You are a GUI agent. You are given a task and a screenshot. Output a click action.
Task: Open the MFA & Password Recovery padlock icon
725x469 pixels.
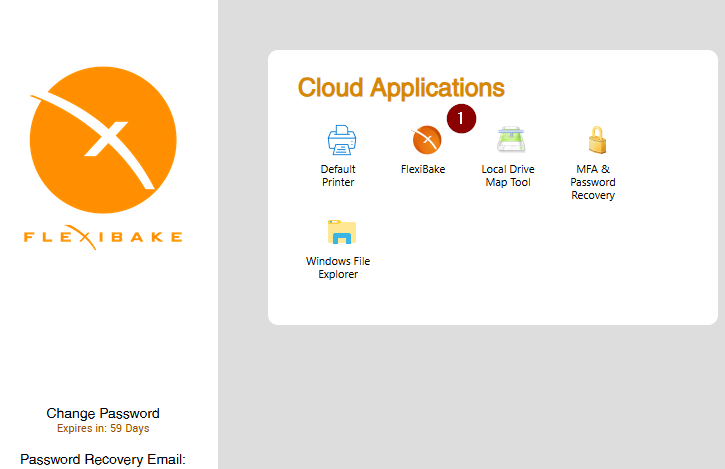pyautogui.click(x=597, y=139)
